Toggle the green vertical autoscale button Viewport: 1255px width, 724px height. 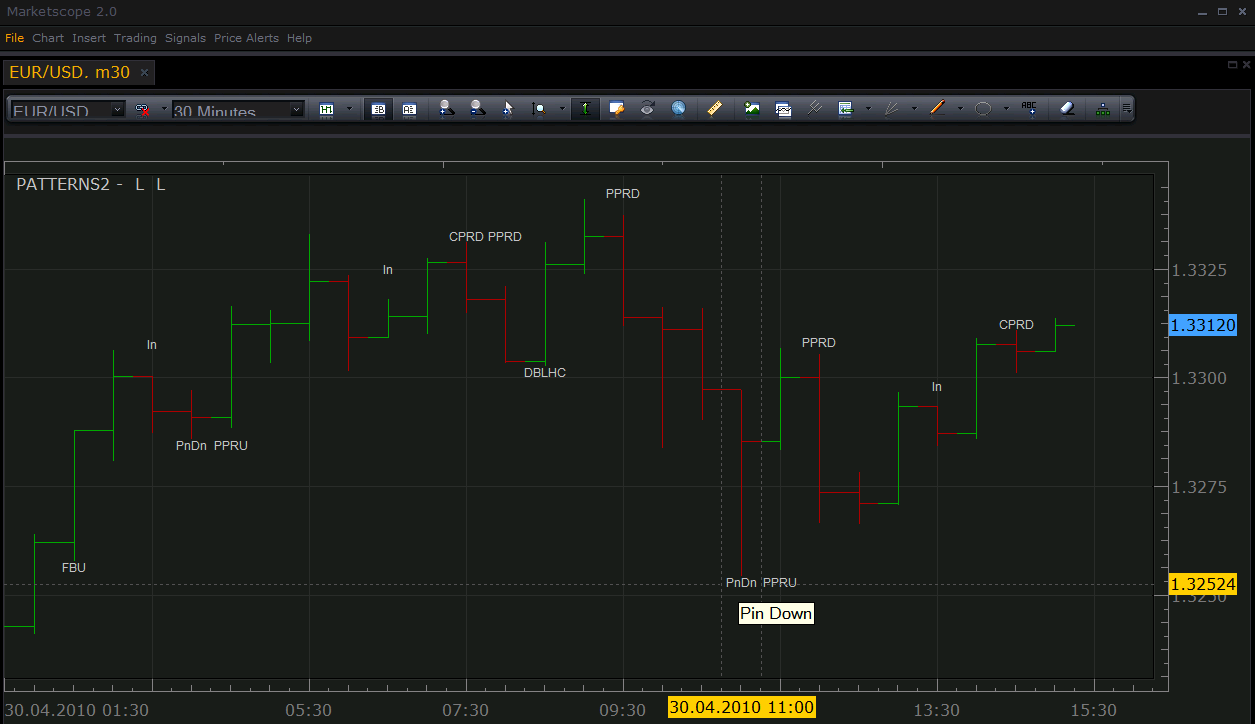click(x=586, y=109)
